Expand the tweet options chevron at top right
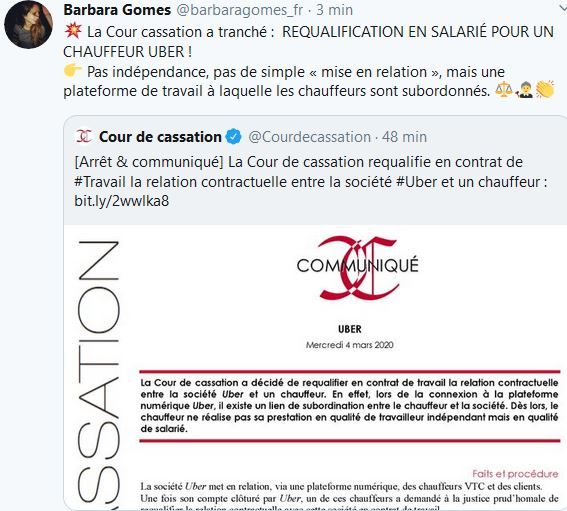 pos(563,7)
